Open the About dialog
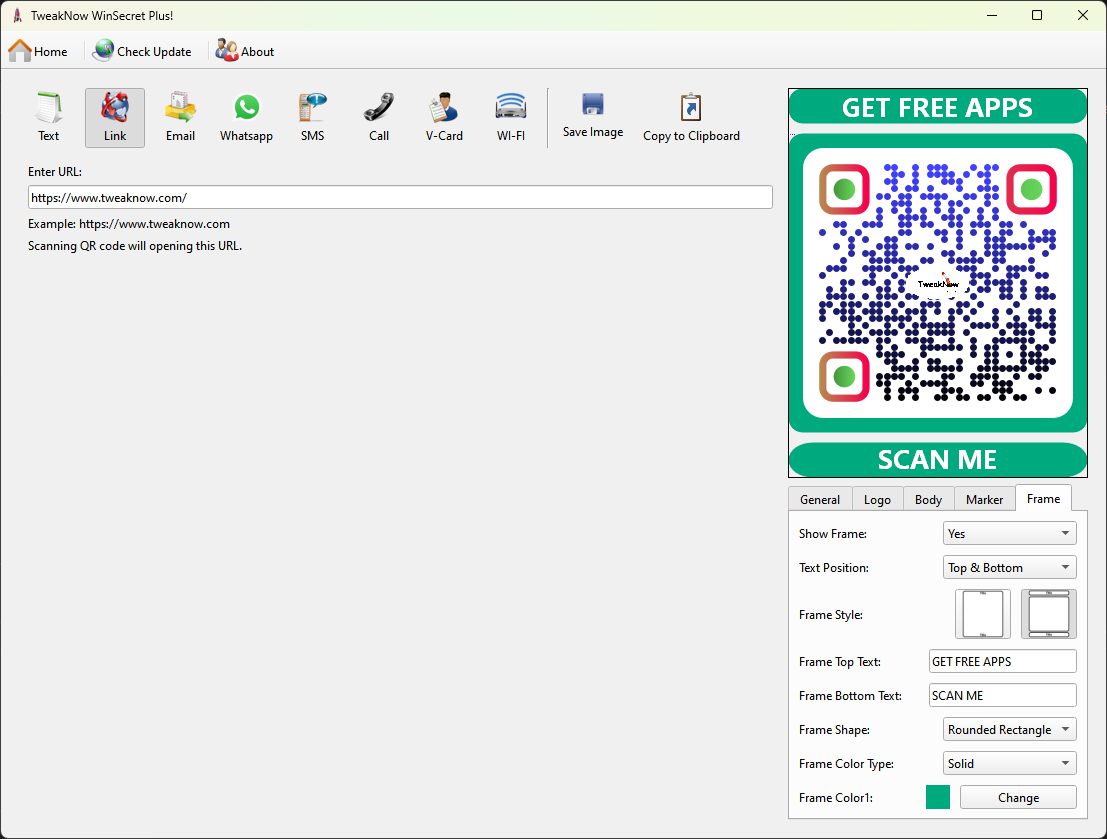The width and height of the screenshot is (1107, 839). coord(245,52)
